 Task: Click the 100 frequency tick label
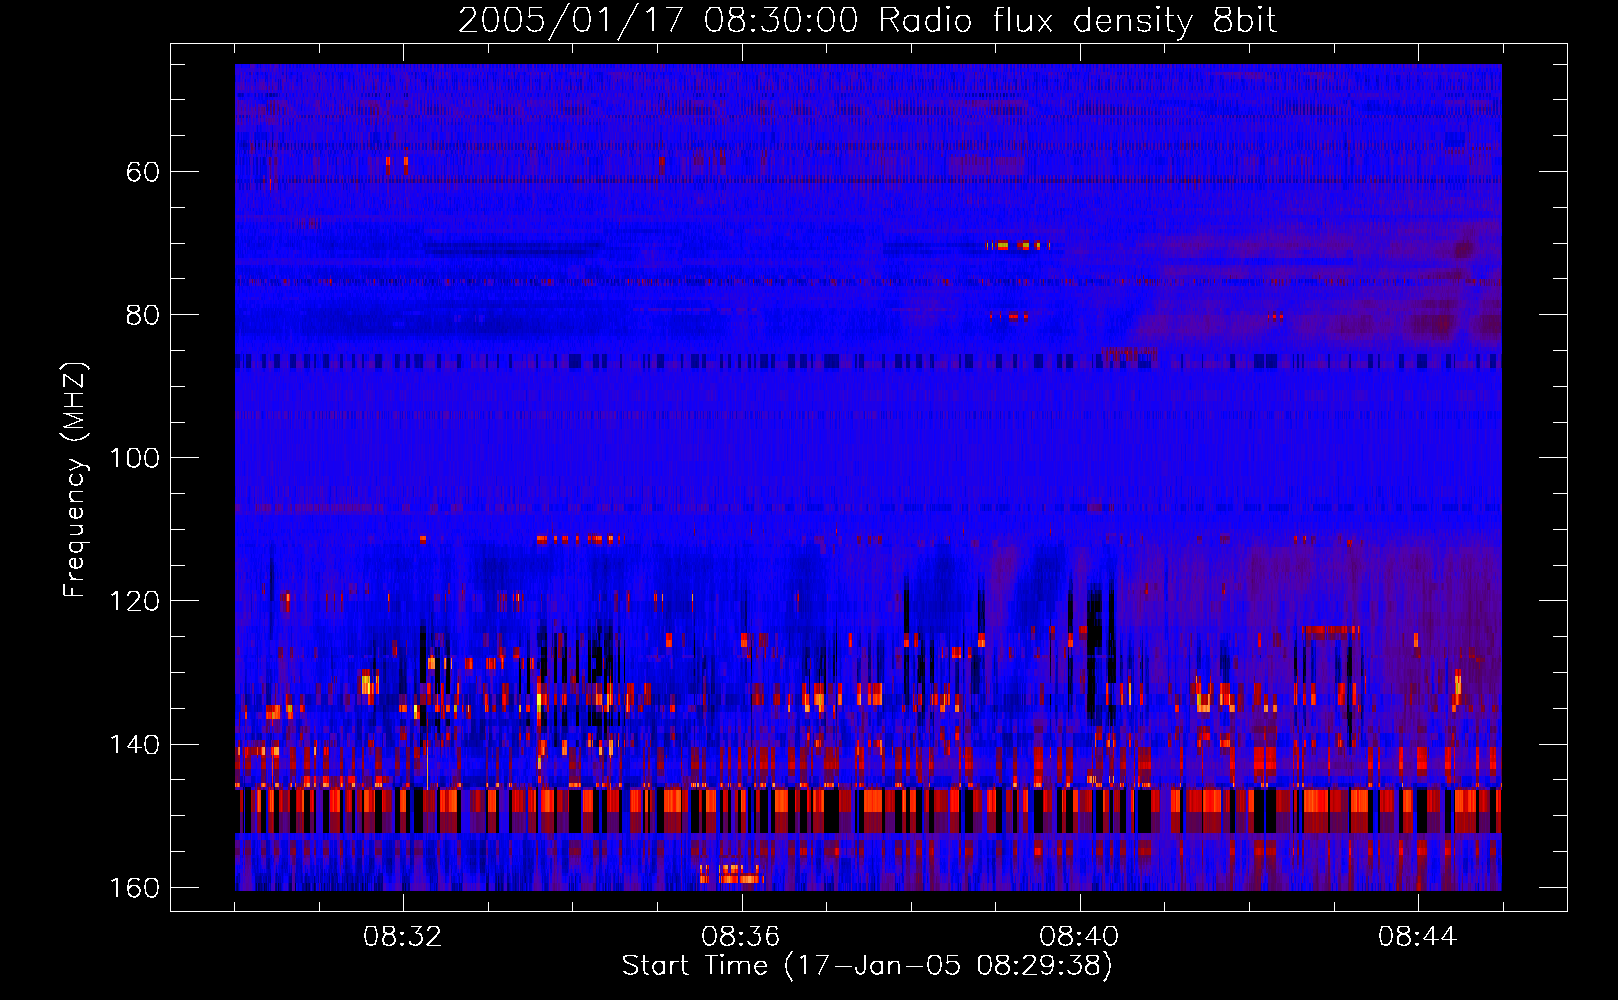[x=134, y=458]
